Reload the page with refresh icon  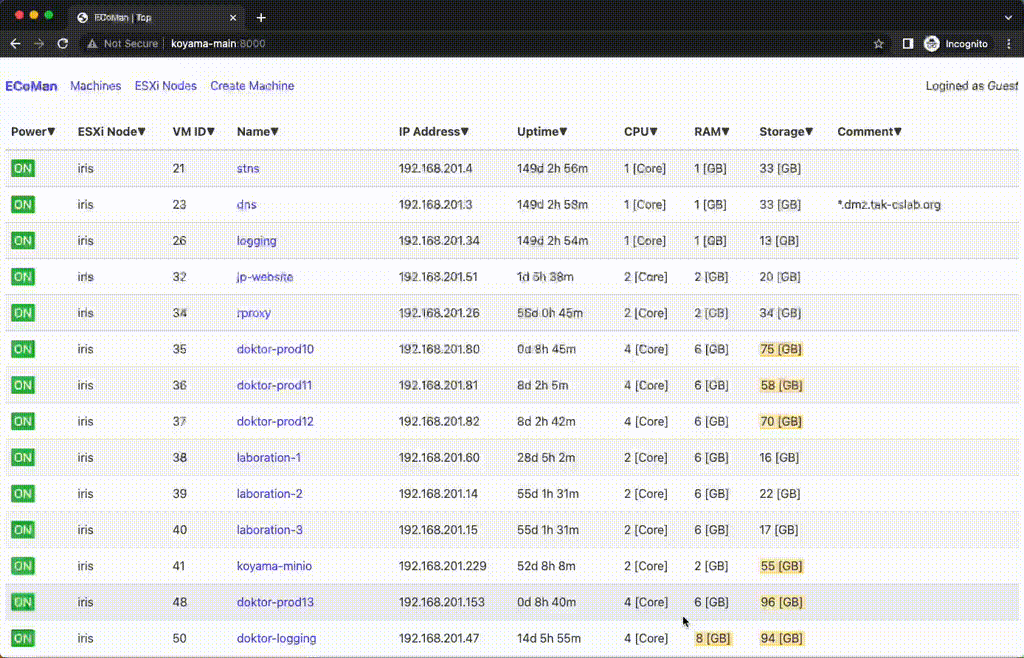63,44
